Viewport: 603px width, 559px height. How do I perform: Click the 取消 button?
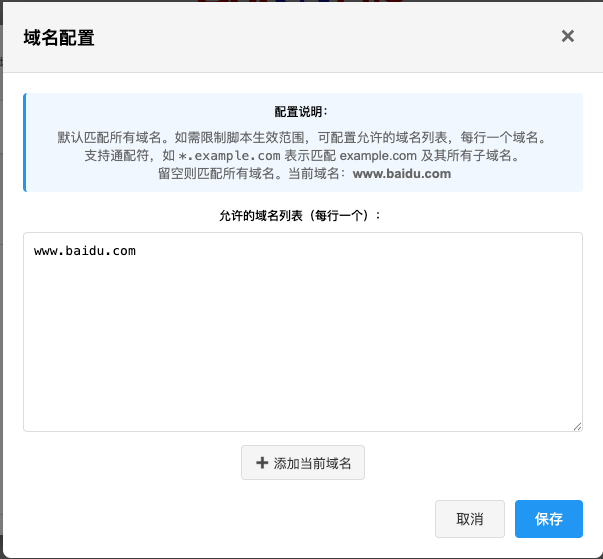(x=469, y=519)
